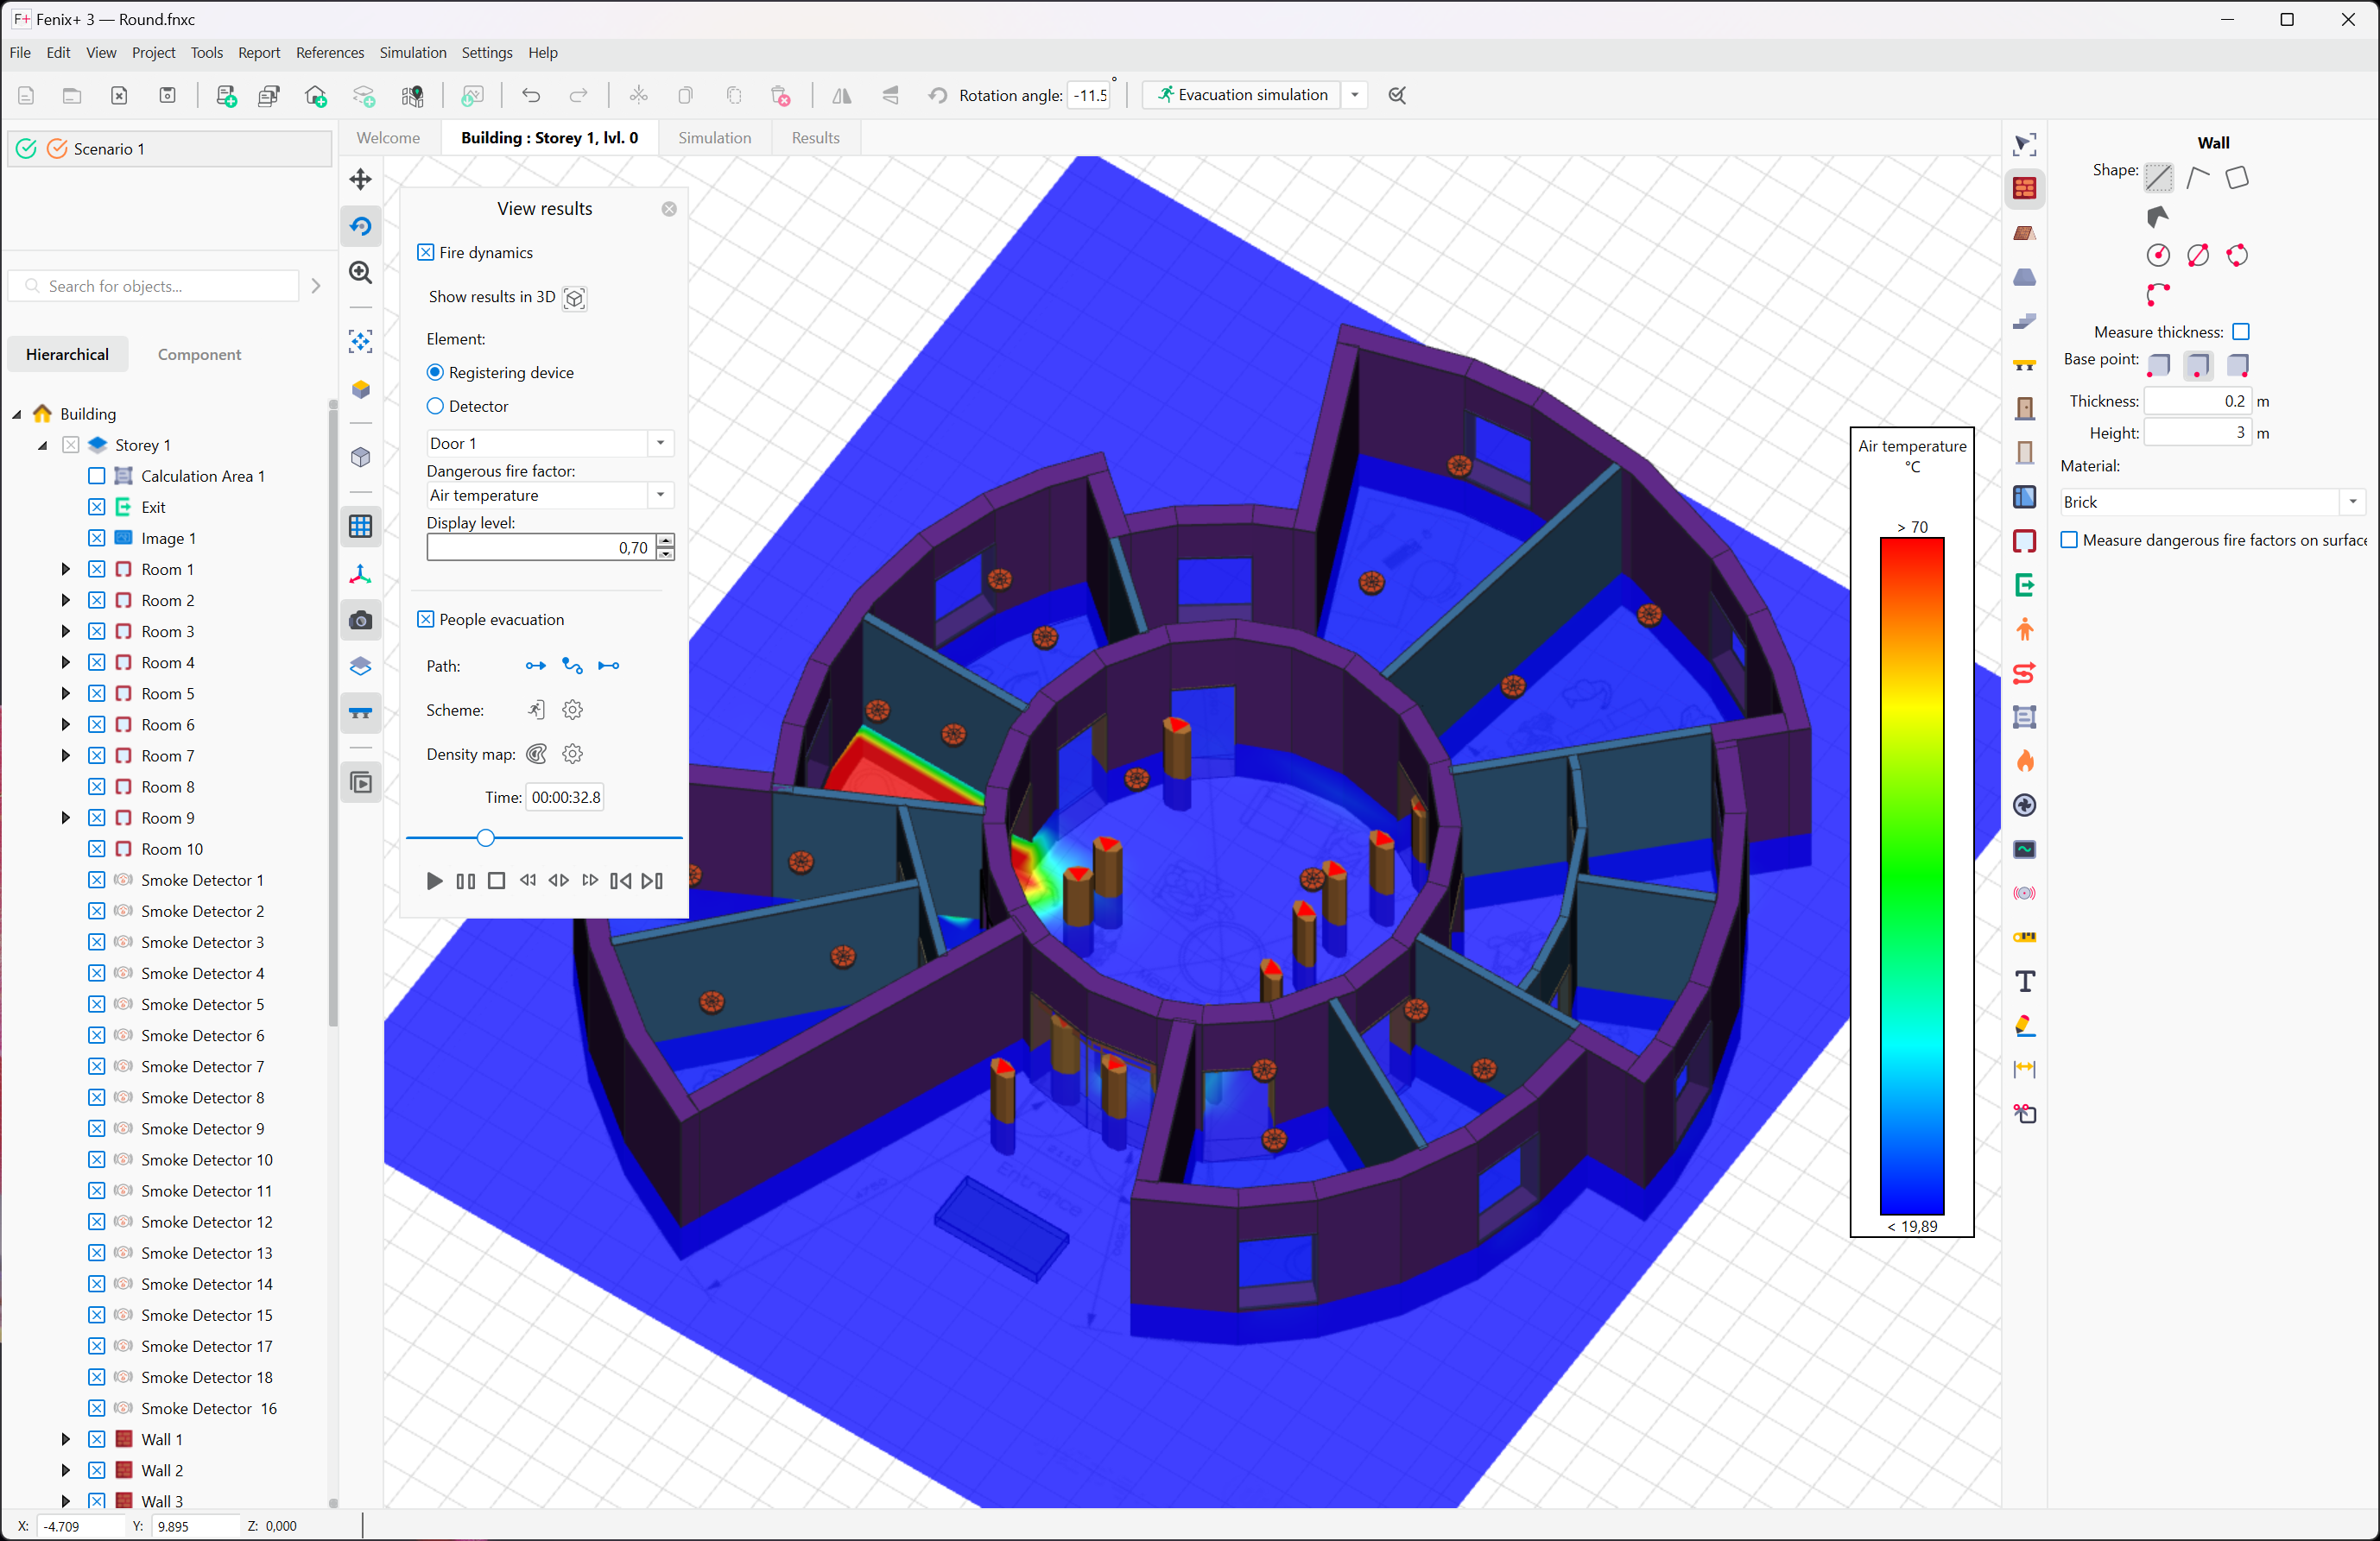This screenshot has height=1541, width=2380.
Task: Toggle visibility of Smoke Detector 5
Action: (x=96, y=1004)
